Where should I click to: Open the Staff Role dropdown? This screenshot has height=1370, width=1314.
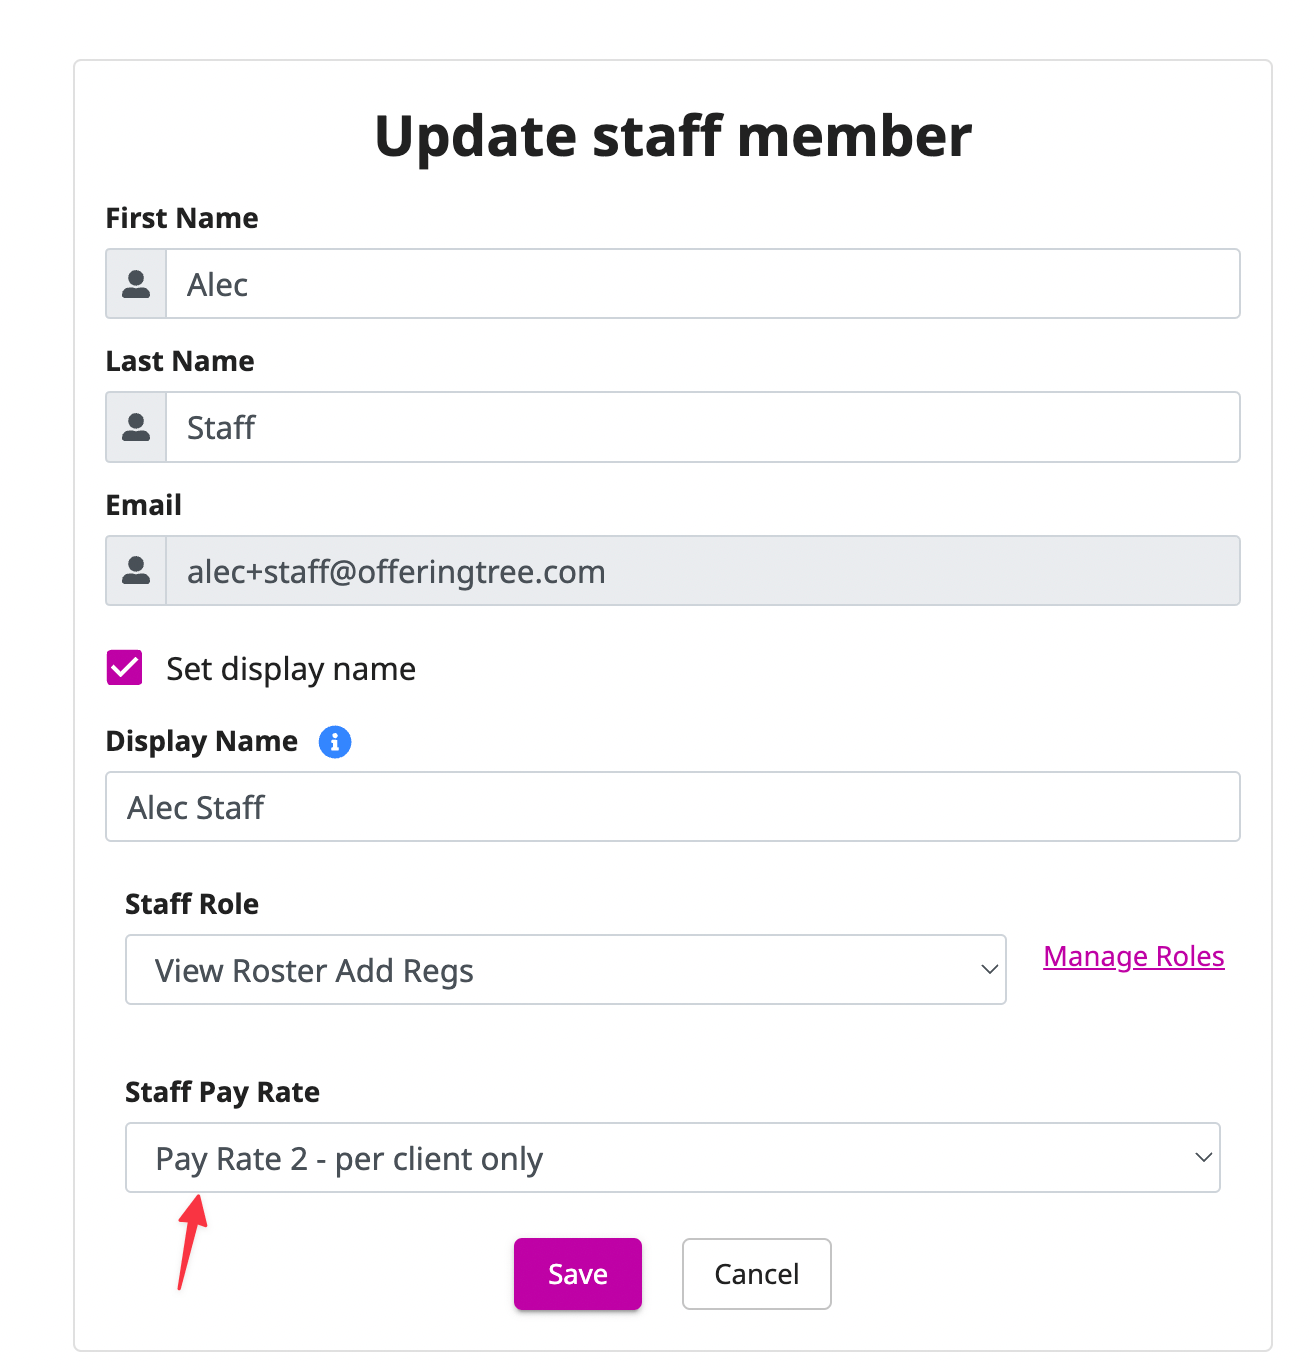[565, 969]
